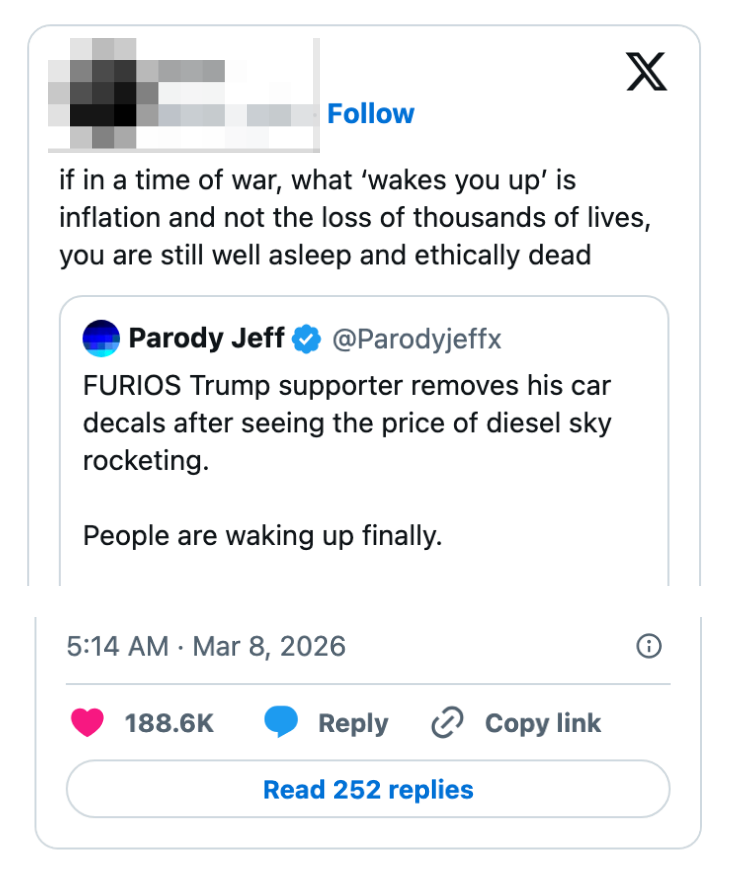Click the Parody Jeff display name
This screenshot has width=732, height=886.
pyautogui.click(x=206, y=339)
